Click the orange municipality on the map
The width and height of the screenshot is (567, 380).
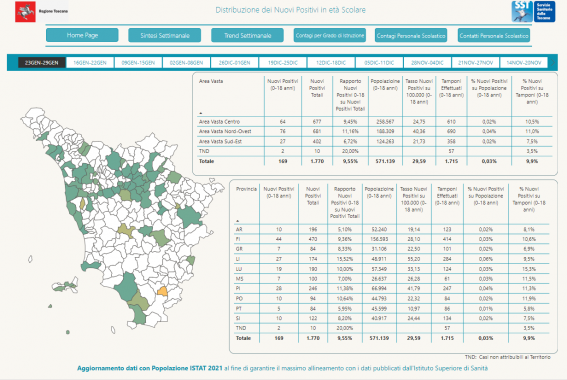click(x=163, y=291)
